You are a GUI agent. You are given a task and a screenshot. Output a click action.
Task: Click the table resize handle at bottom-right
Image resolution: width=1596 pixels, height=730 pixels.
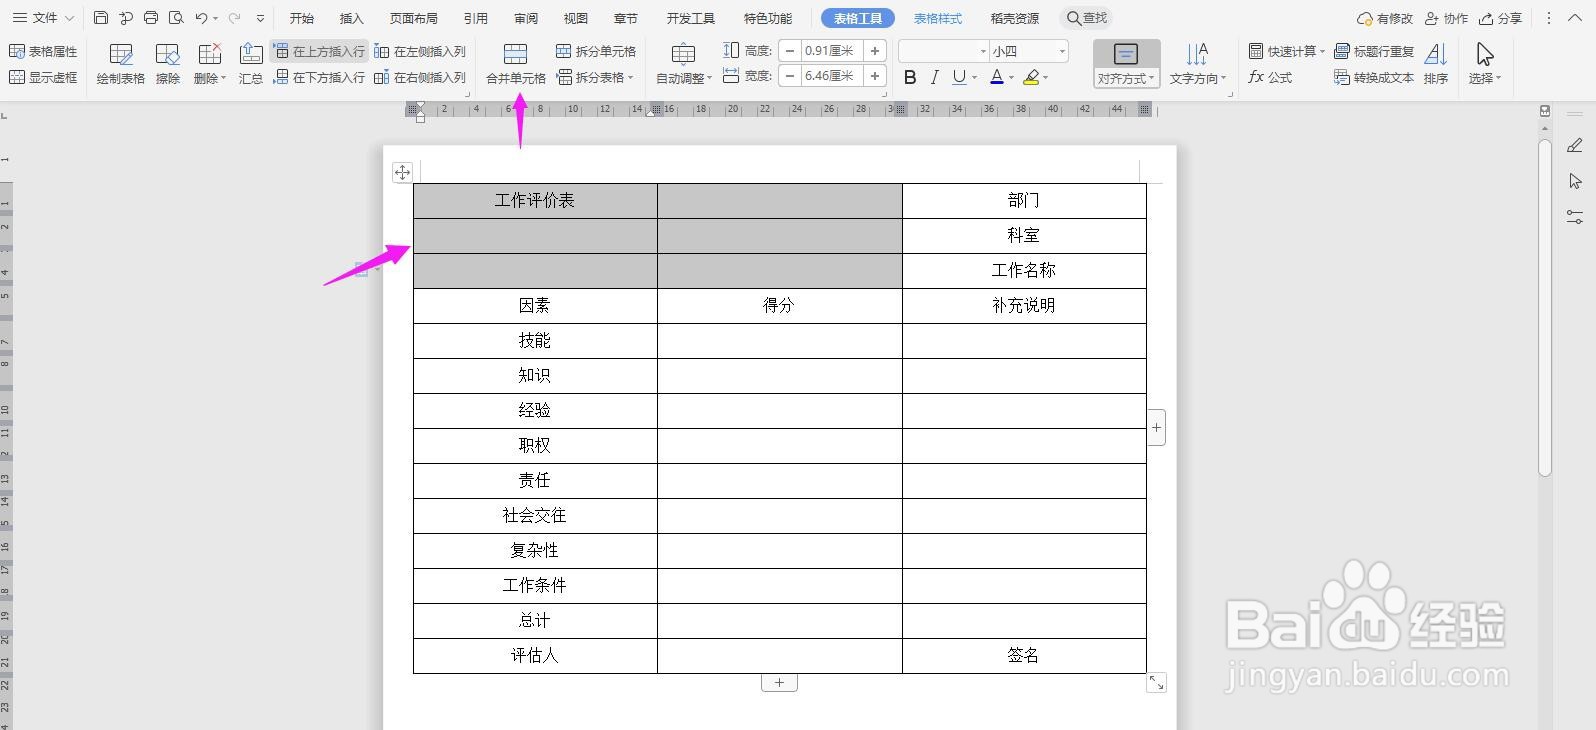(x=1156, y=682)
